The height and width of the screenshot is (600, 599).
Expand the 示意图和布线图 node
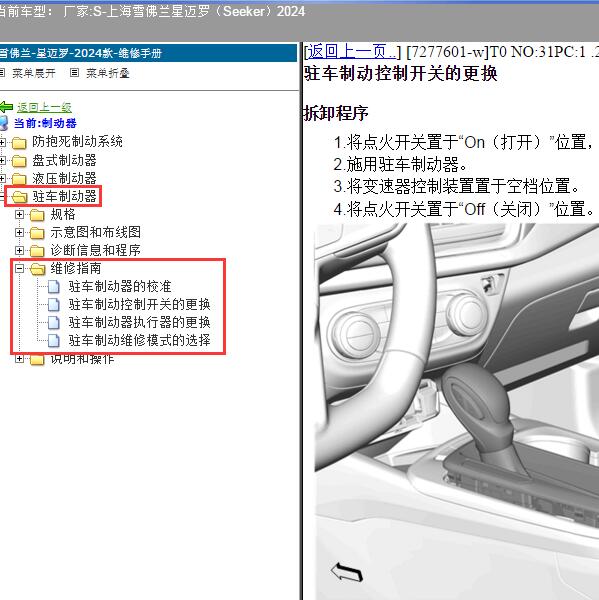(x=19, y=232)
